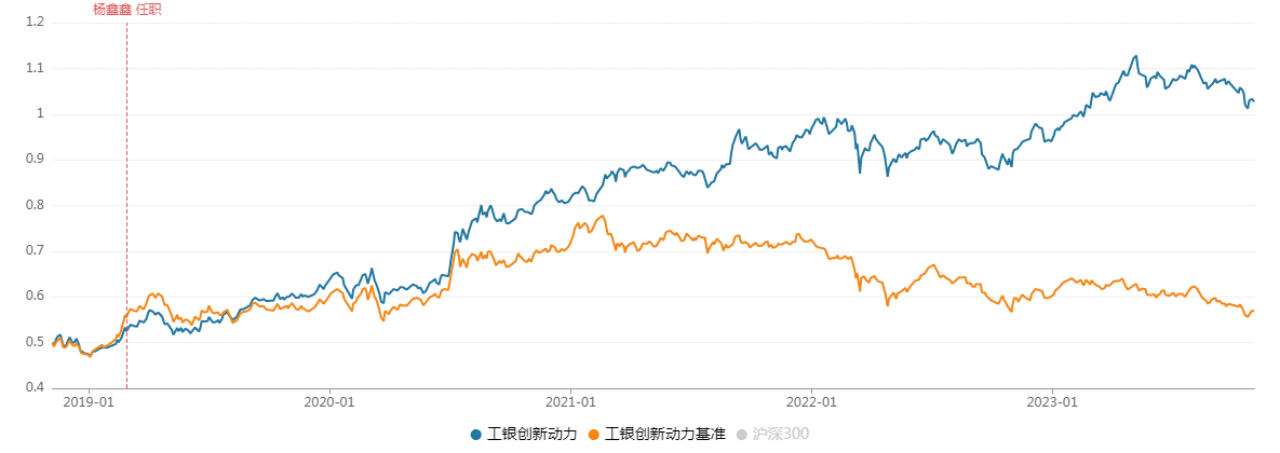Click the 0.4 y-axis label
The height and width of the screenshot is (453, 1280).
[x=36, y=387]
